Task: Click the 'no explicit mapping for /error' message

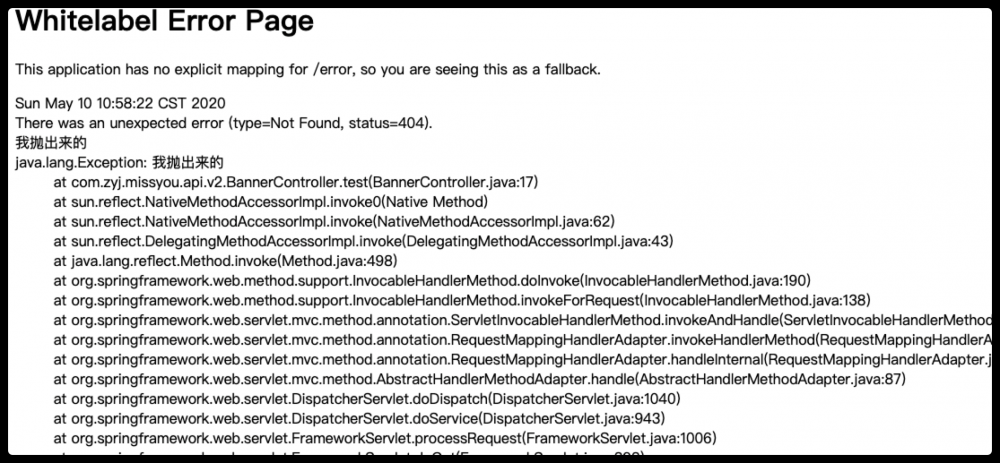Action: pos(307,69)
